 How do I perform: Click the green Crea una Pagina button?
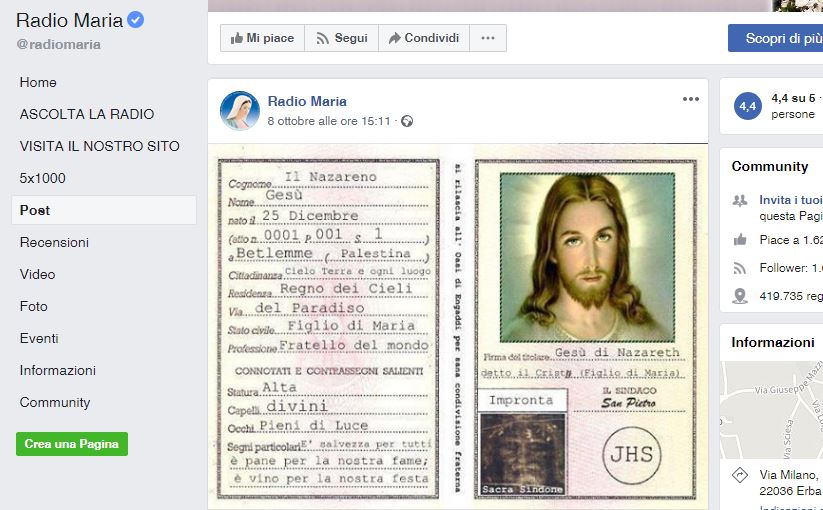[72, 444]
